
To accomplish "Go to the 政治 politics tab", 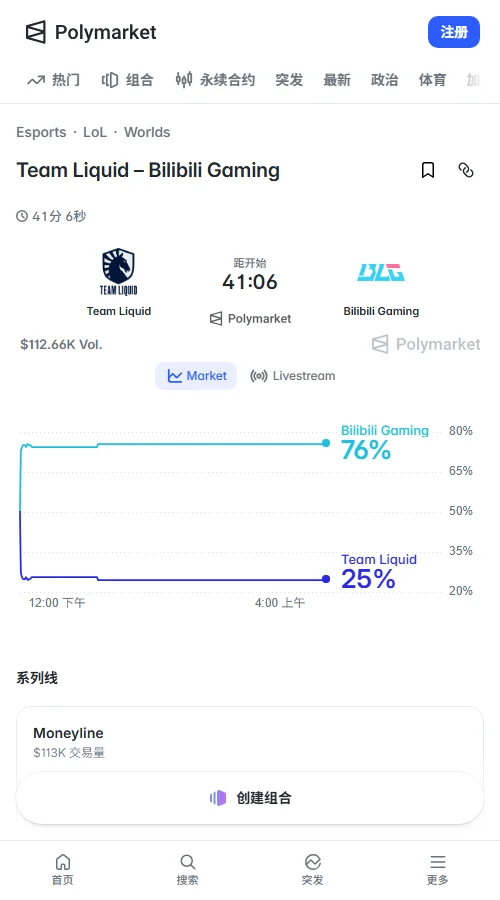I will [385, 80].
